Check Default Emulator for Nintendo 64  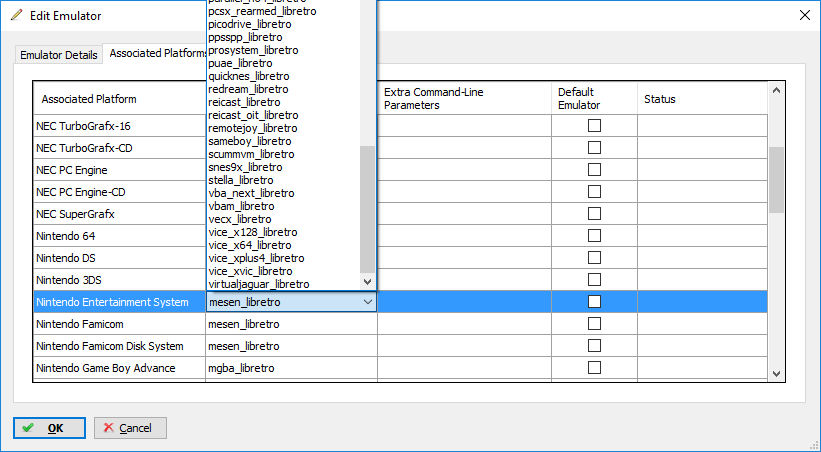pyautogui.click(x=594, y=236)
